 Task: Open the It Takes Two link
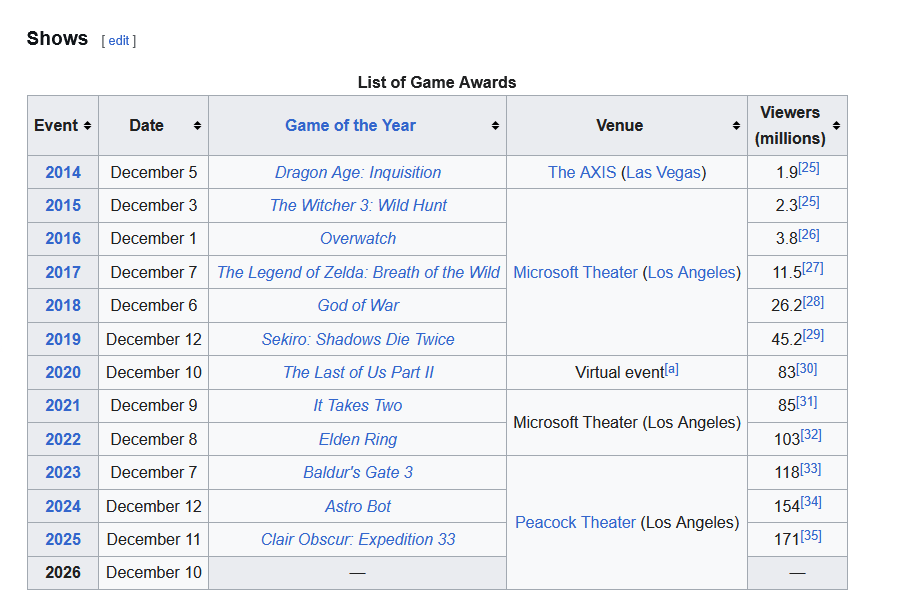point(358,406)
